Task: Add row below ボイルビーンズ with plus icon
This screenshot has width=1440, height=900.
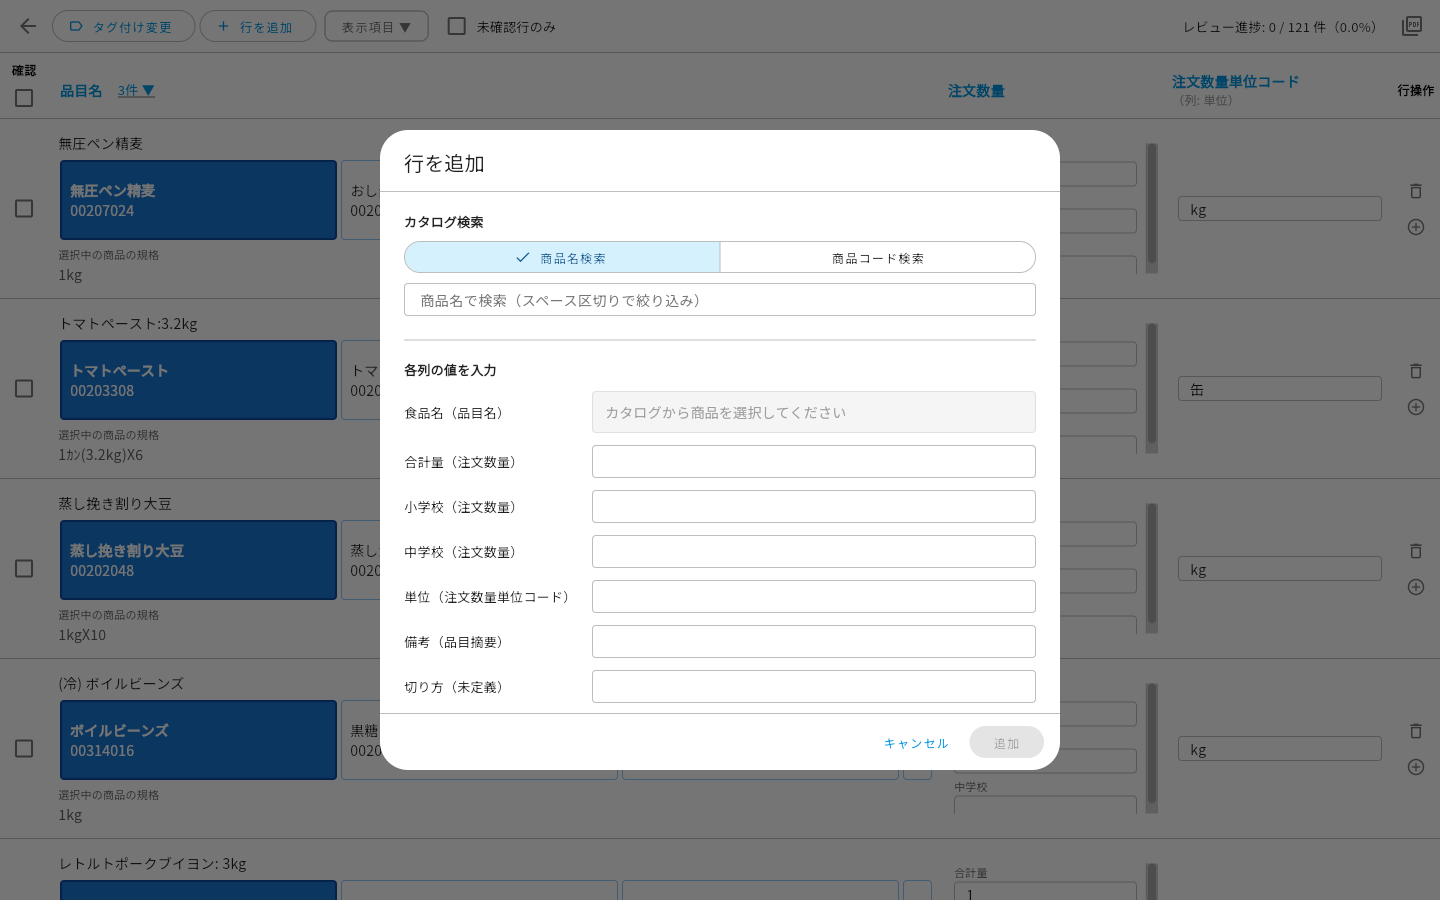Action: click(x=1415, y=767)
